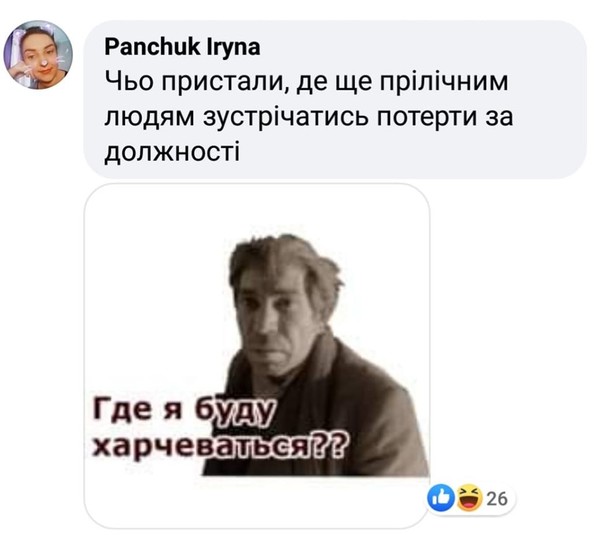
Task: Click the comment text starting "Чьо пристали"
Action: (x=309, y=117)
